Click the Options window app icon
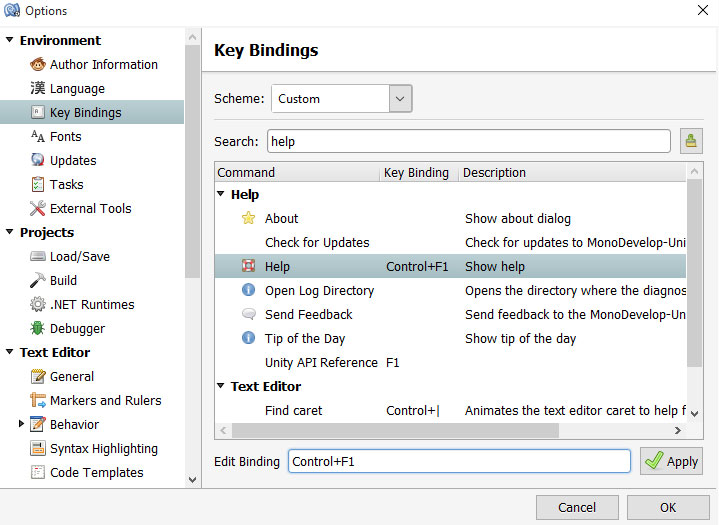The image size is (719, 525). pyautogui.click(x=12, y=10)
